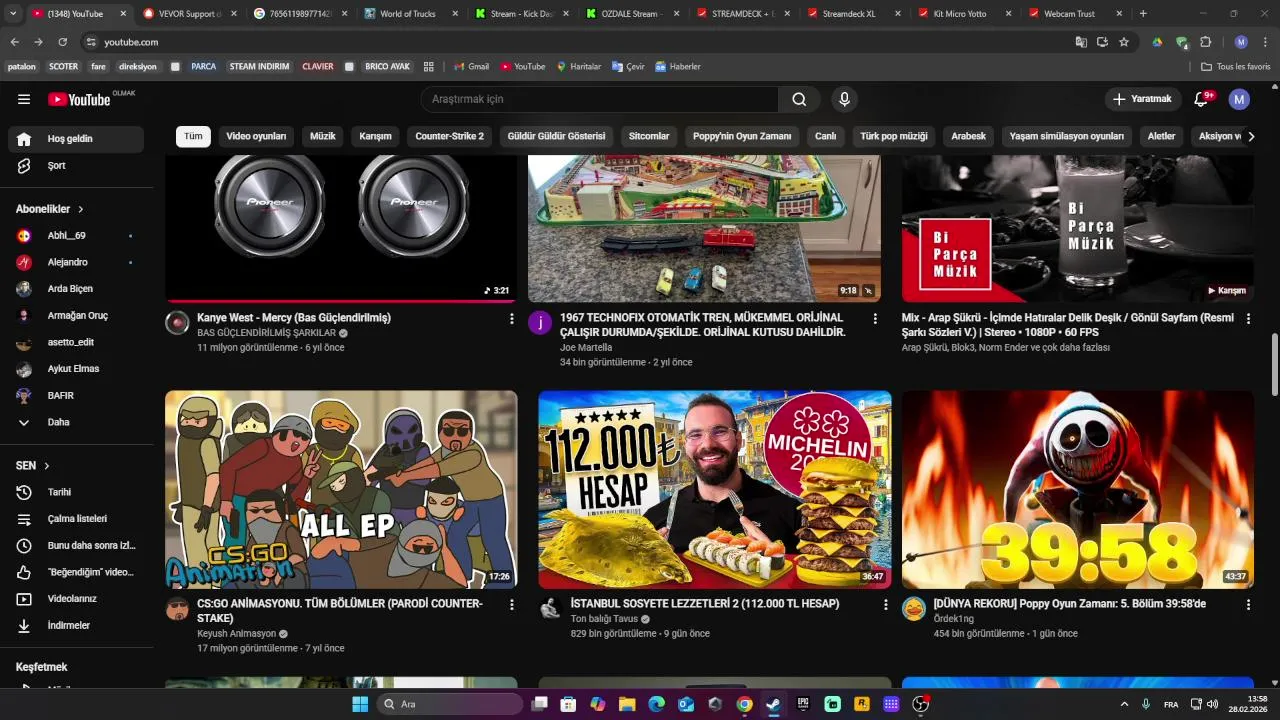
Task: Open more options for the İstanbul Sosyete video
Action: [x=885, y=605]
